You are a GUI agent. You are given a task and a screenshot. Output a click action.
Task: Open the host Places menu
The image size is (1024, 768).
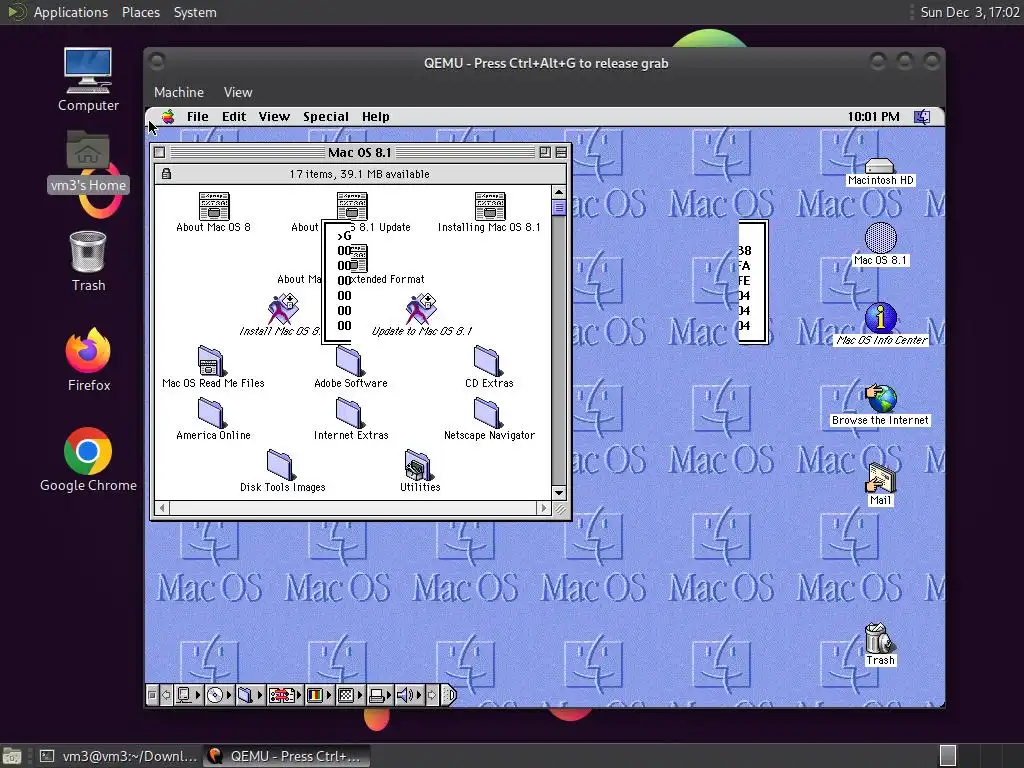click(x=140, y=12)
